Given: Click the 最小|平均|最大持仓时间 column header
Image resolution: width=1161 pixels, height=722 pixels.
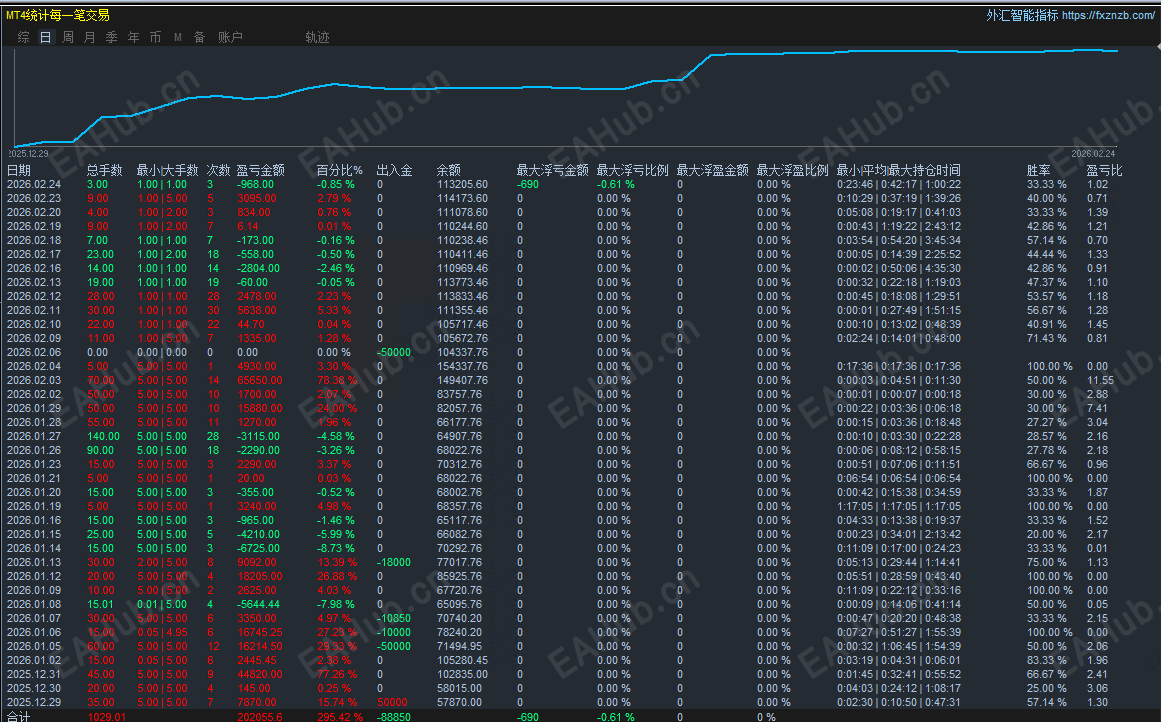Looking at the screenshot, I should [898, 170].
